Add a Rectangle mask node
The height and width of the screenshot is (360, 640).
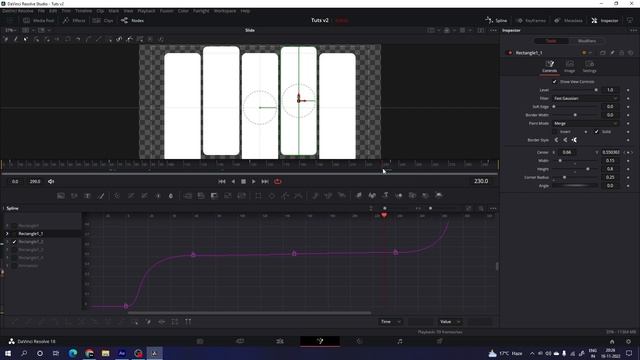point(258,196)
